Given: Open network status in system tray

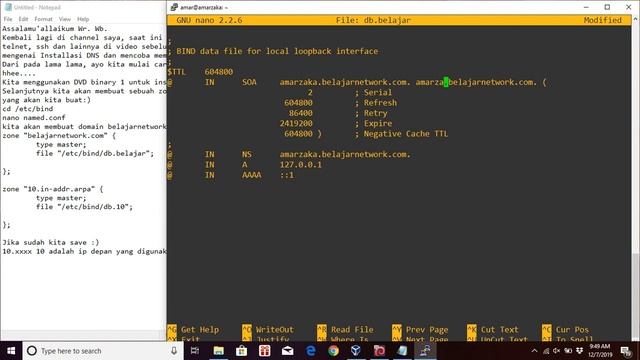Looking at the screenshot, I should click(546, 351).
